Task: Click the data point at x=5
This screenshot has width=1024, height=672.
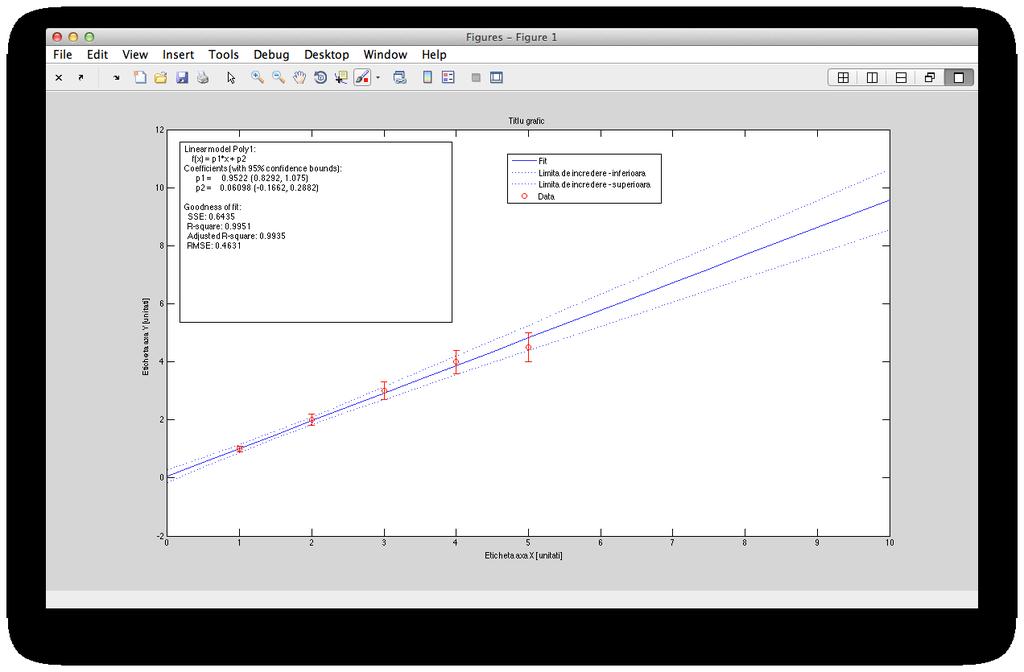Action: pyautogui.click(x=528, y=347)
